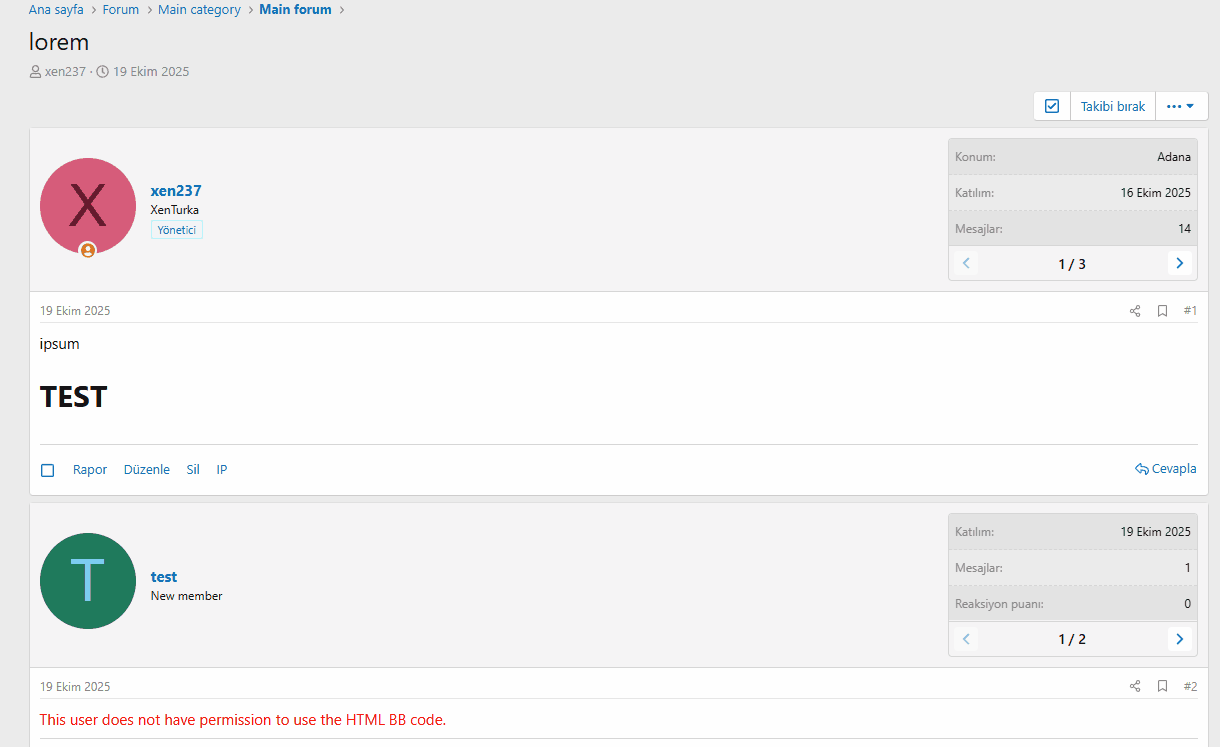Advance xen237's profile pane to page 2
The height and width of the screenshot is (747, 1220).
click(1180, 263)
